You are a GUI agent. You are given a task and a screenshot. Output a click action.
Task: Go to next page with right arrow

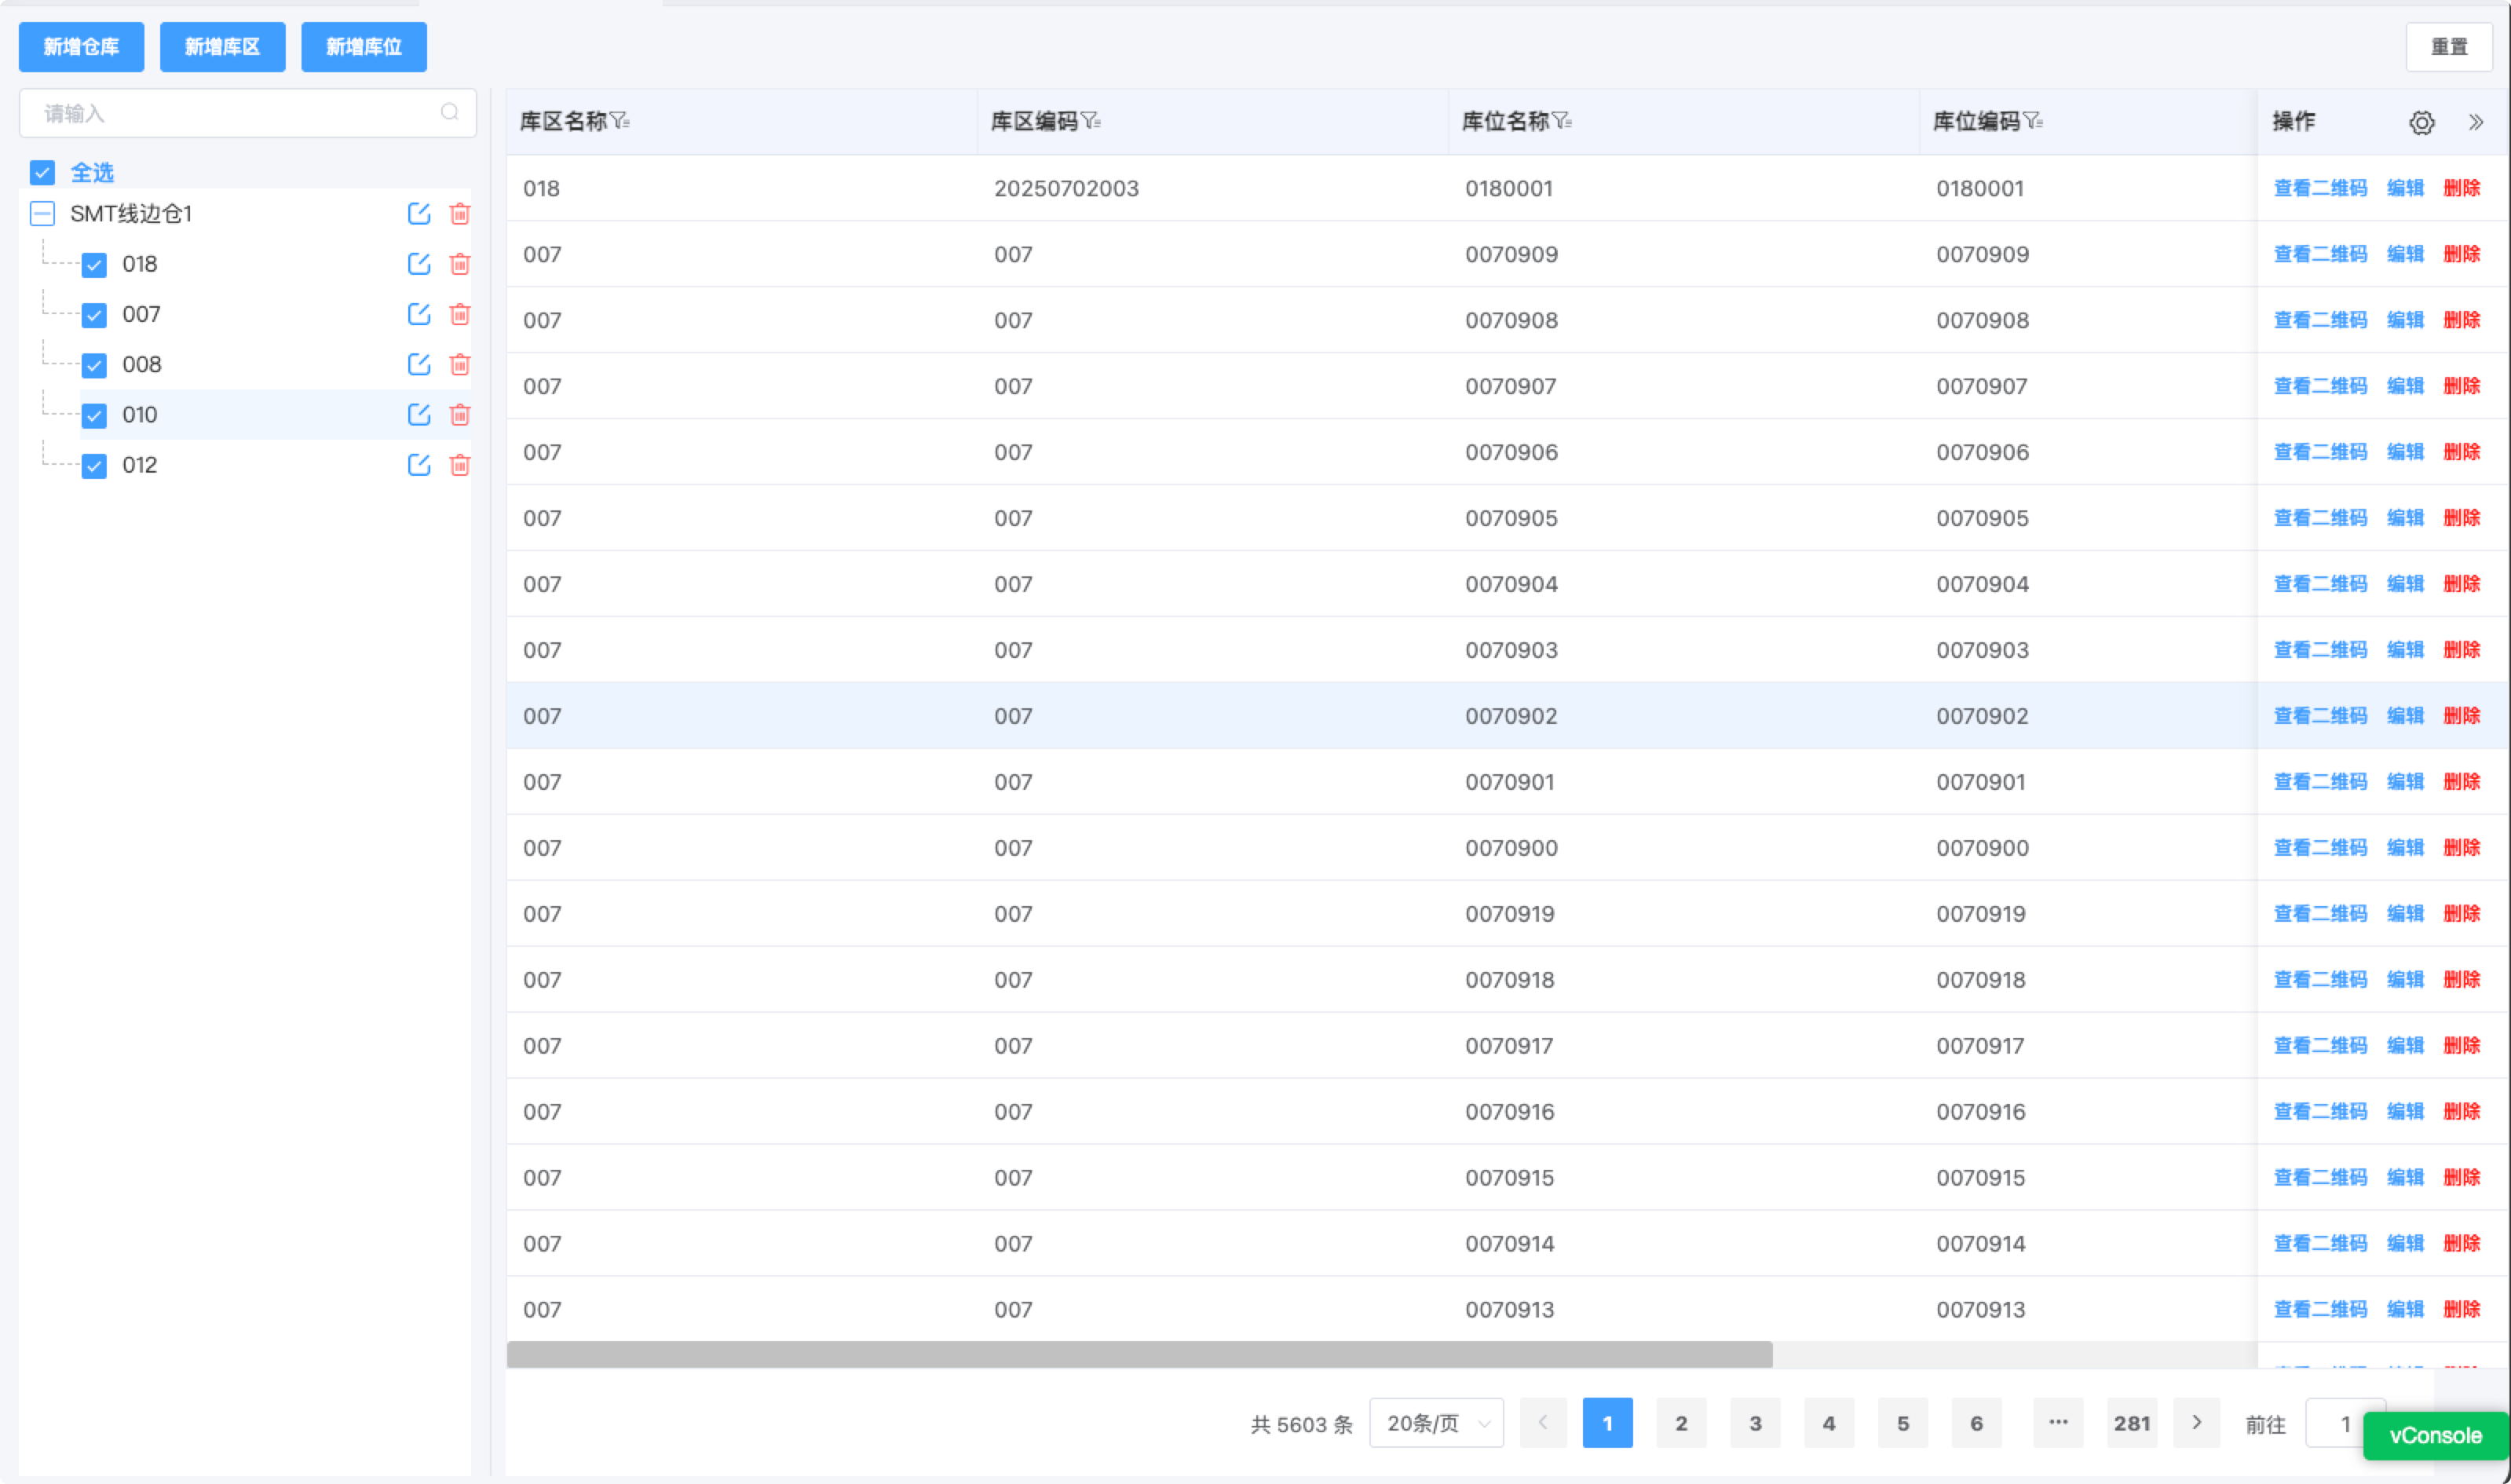(2196, 1423)
